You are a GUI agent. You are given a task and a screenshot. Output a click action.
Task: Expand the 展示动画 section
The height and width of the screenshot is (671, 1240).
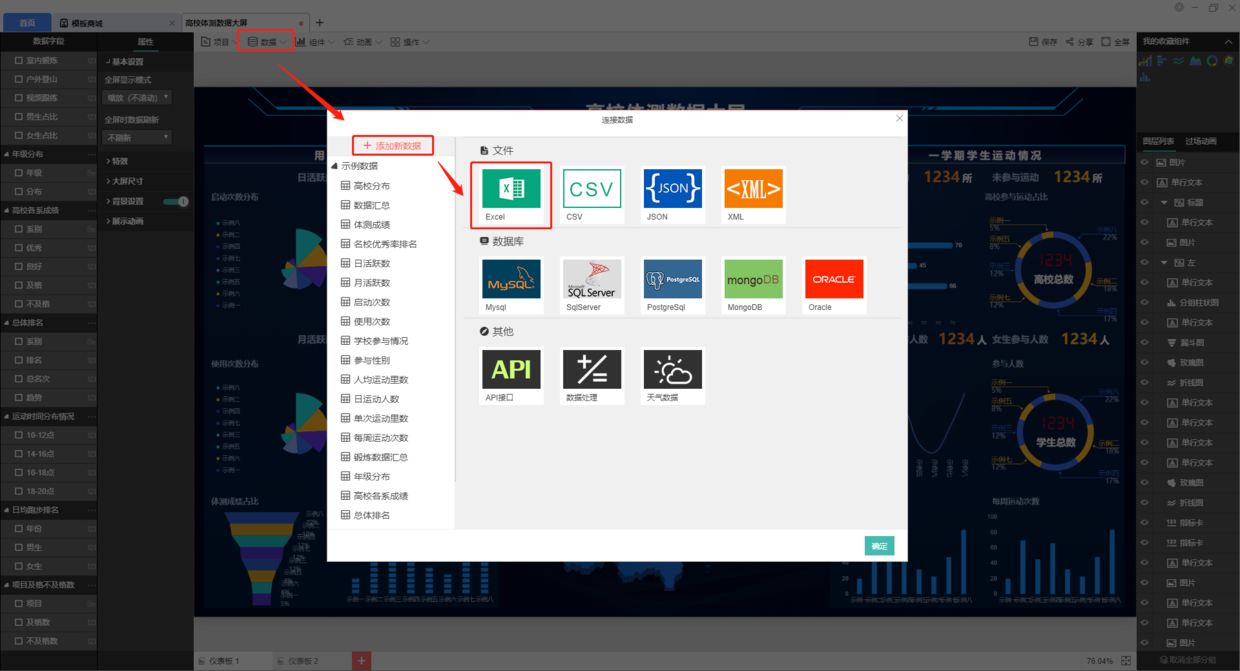(x=123, y=221)
